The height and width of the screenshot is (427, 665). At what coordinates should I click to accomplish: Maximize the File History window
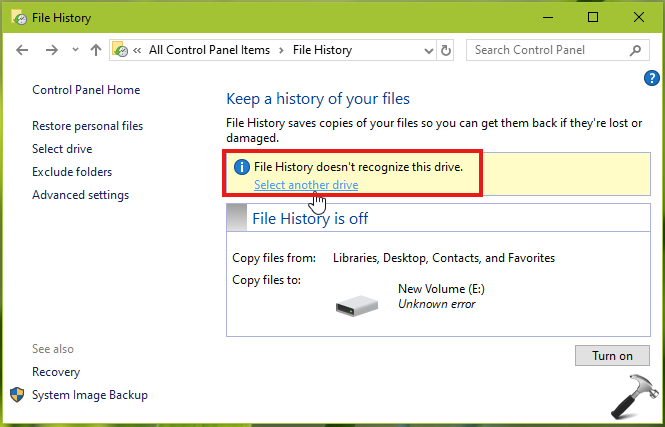(593, 17)
